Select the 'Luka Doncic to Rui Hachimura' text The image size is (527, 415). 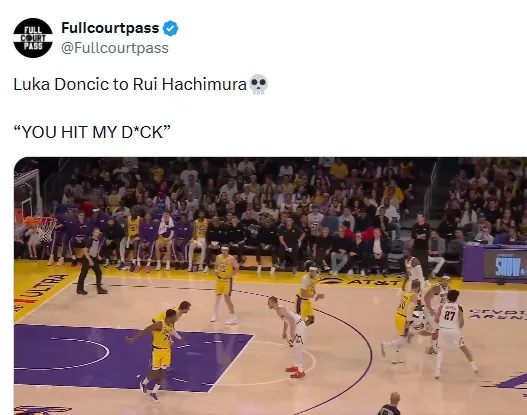[x=130, y=84]
